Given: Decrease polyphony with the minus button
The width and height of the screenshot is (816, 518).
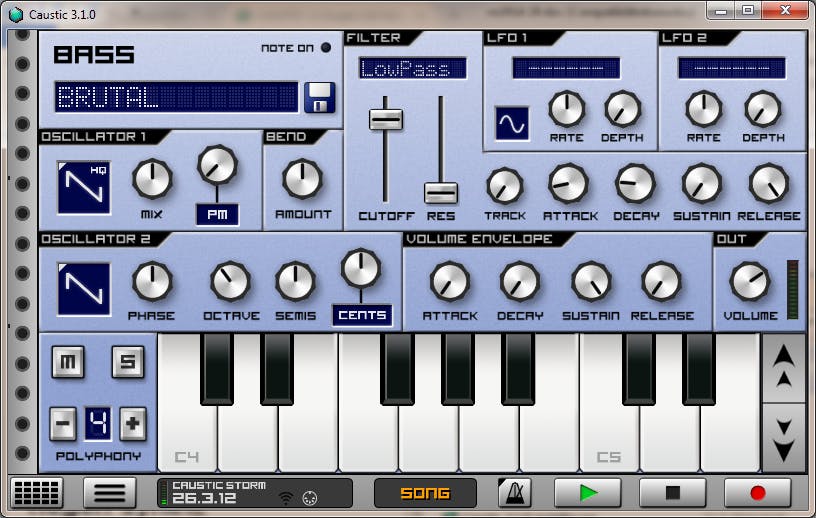Looking at the screenshot, I should (x=62, y=424).
